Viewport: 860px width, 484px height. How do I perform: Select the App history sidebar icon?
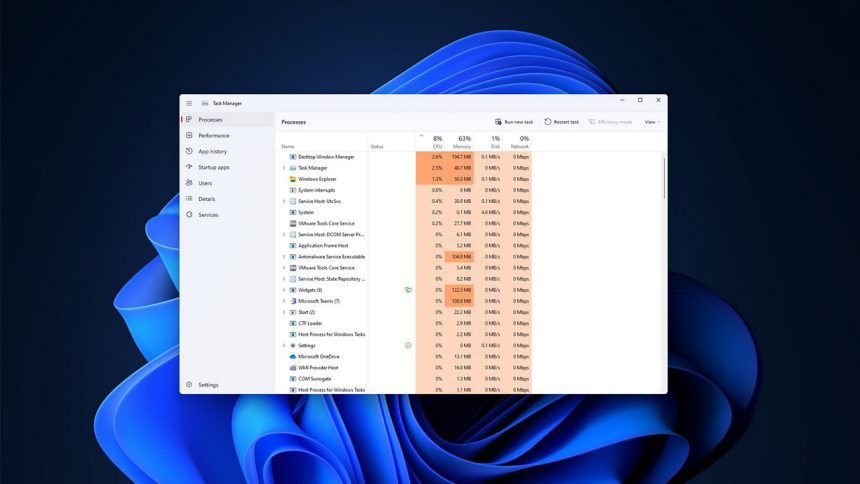pyautogui.click(x=189, y=151)
